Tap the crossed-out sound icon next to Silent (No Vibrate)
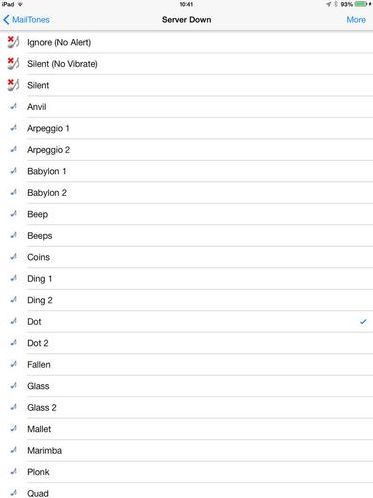Screen dimensions: 373x498 [13, 64]
